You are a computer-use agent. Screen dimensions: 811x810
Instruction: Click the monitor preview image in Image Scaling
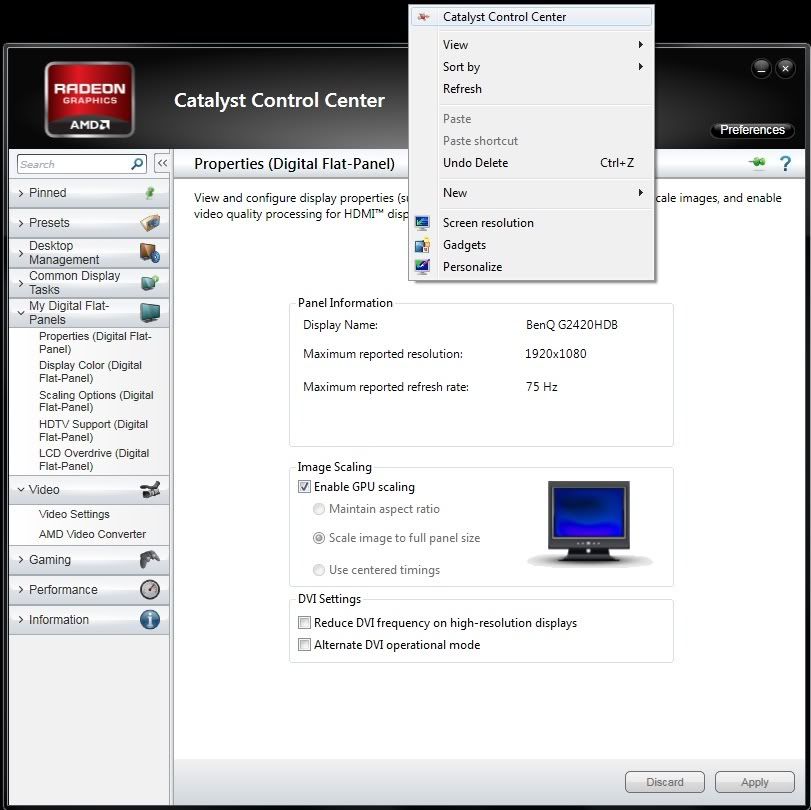click(589, 522)
